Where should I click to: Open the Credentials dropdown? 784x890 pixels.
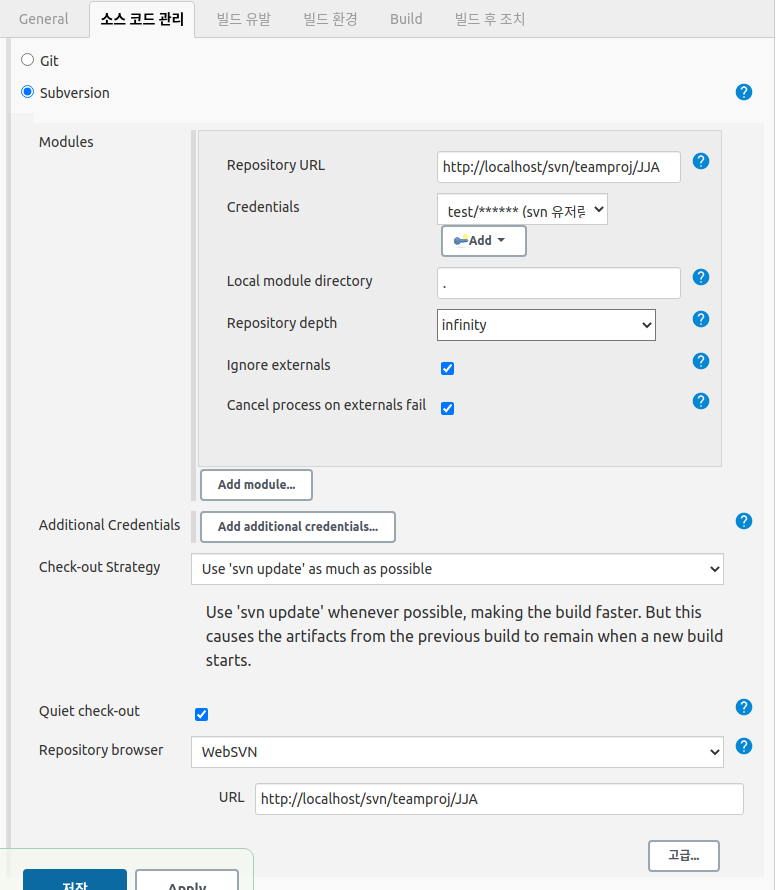click(x=522, y=209)
